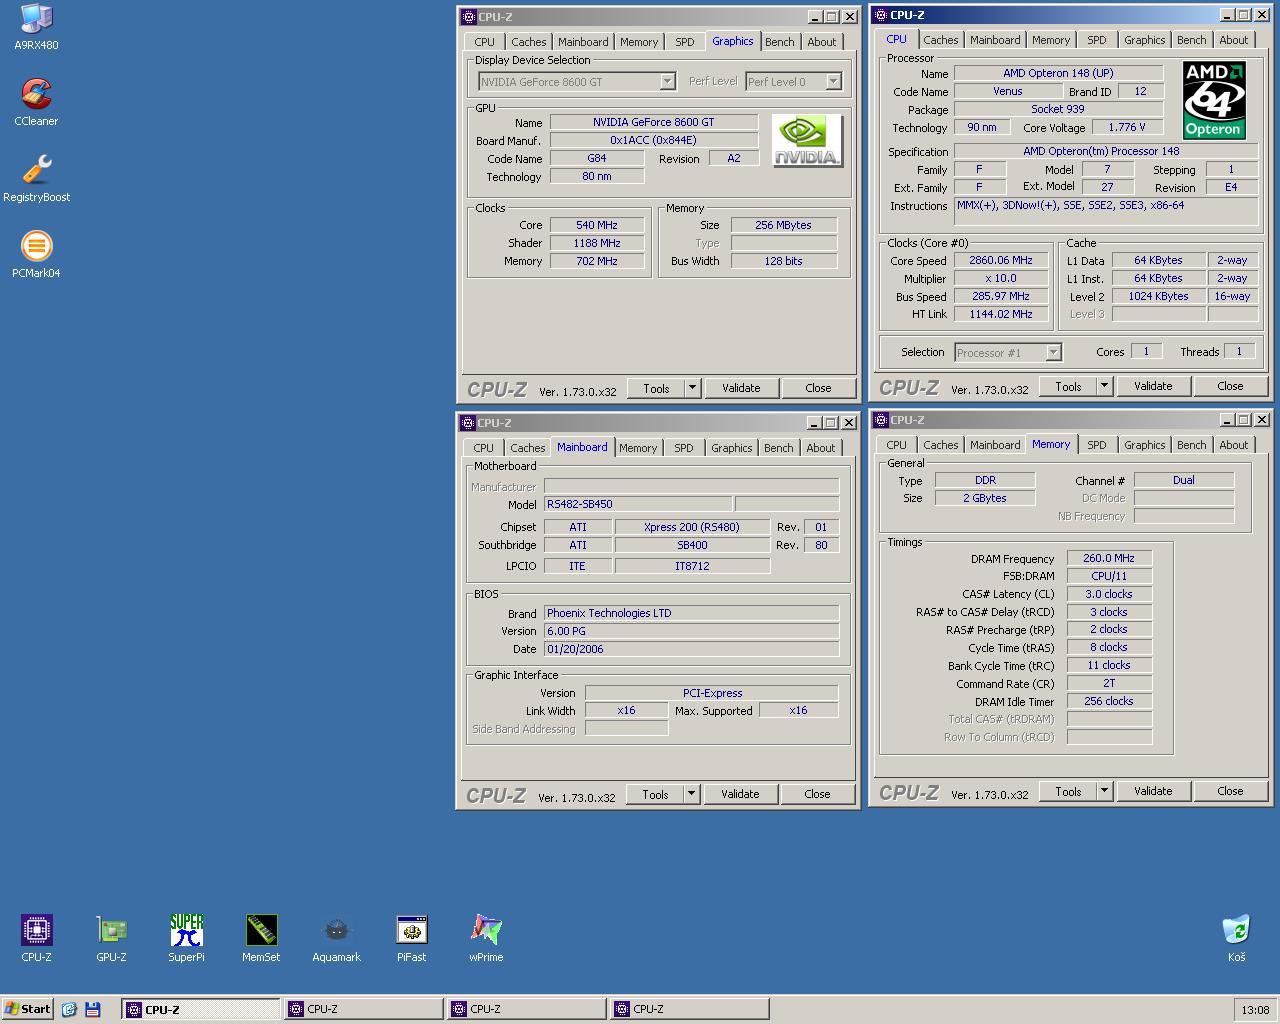
Task: Click title bar icon of Memory CPU-Z window
Action: (880, 419)
